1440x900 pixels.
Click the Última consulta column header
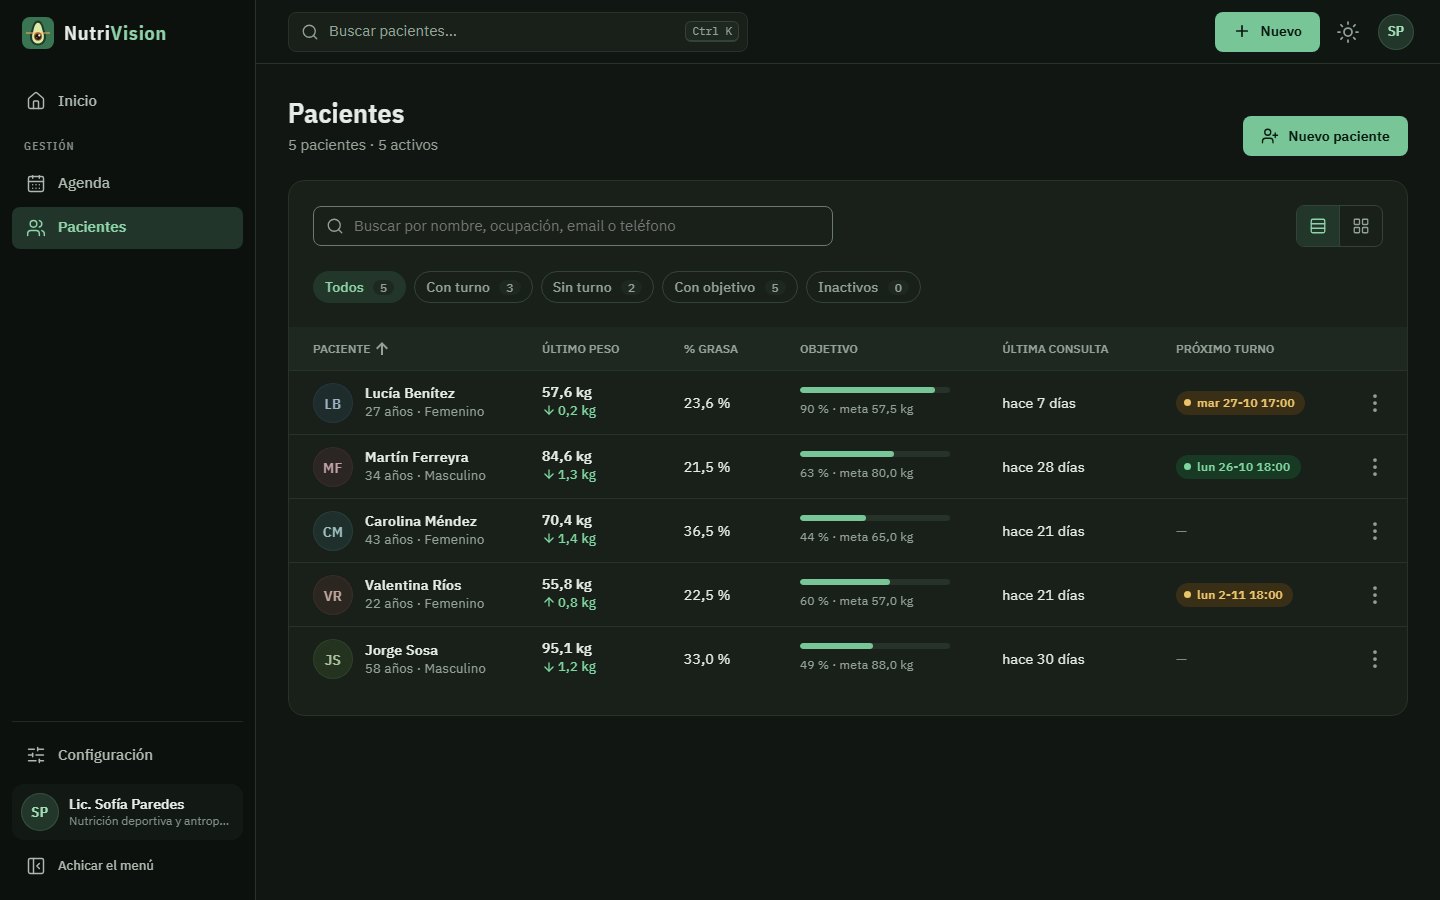(1055, 349)
